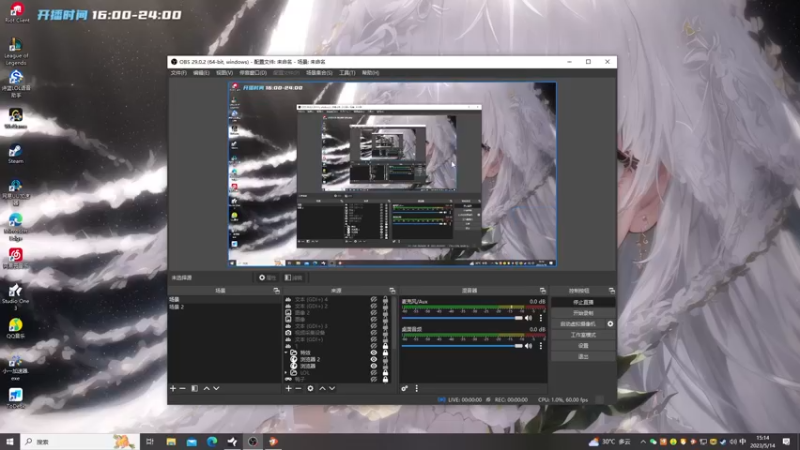Screen dimensions: 800x450
Task: Add a new scene with the plus button
Action: 173,388
